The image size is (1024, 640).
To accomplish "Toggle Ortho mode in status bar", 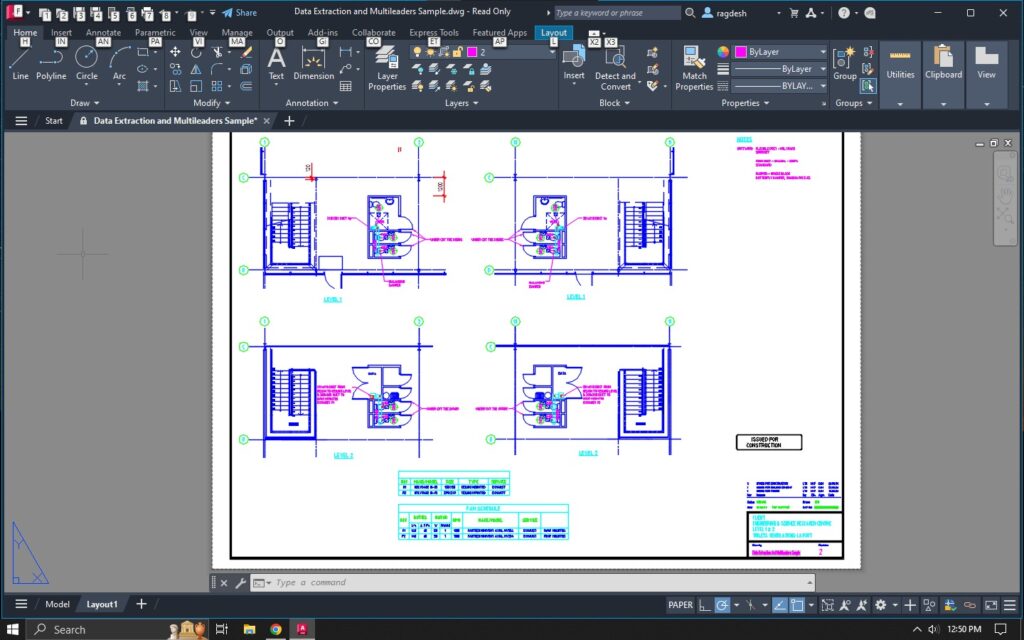I will click(705, 605).
